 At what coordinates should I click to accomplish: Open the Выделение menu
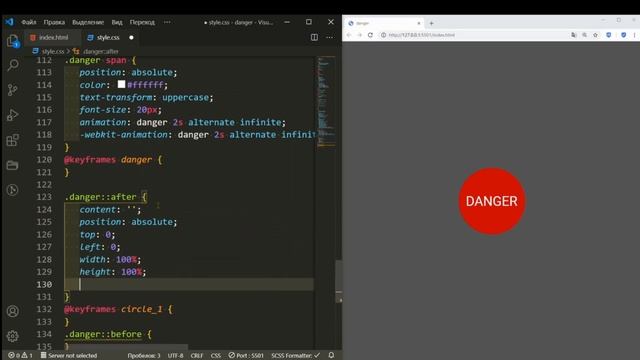click(x=88, y=22)
